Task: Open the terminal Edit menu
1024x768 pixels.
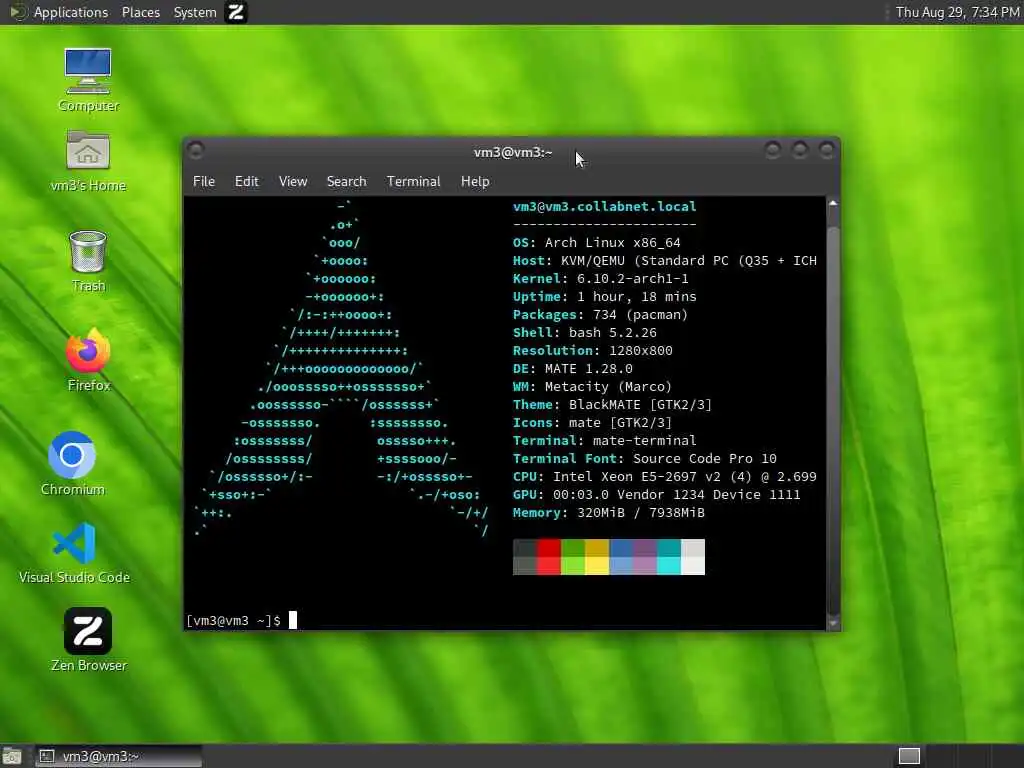Action: 246,182
